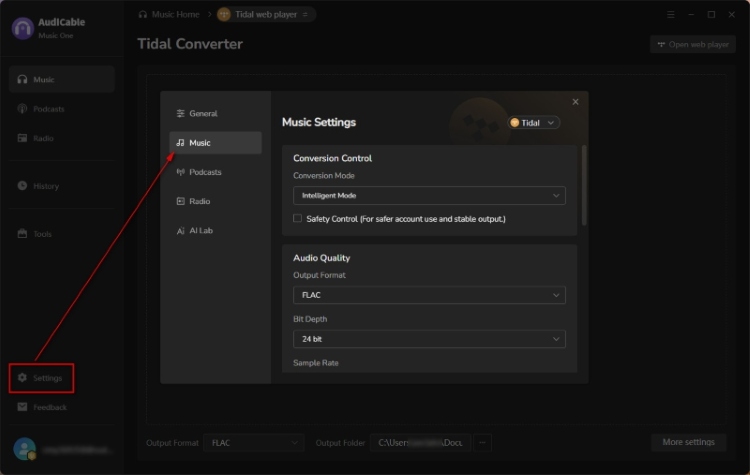Click the AudiCable logo icon
This screenshot has height=475, width=750.
[22, 28]
